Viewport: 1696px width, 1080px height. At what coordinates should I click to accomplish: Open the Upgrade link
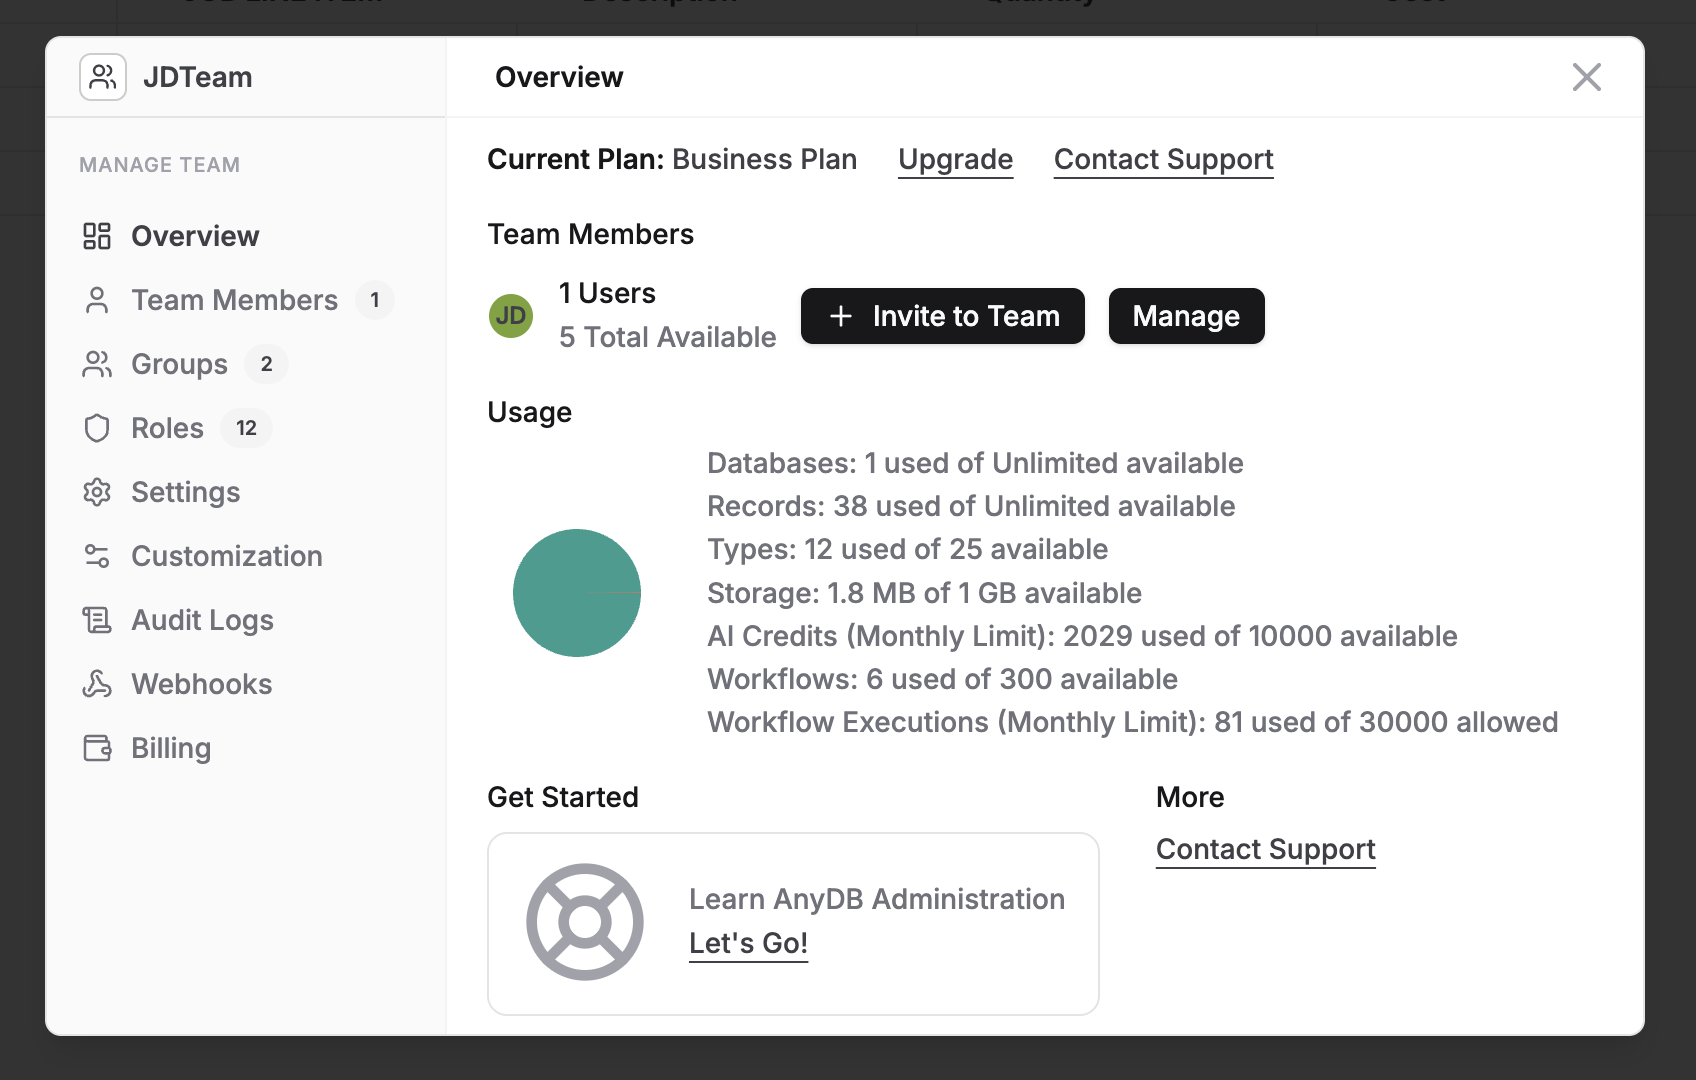955,159
